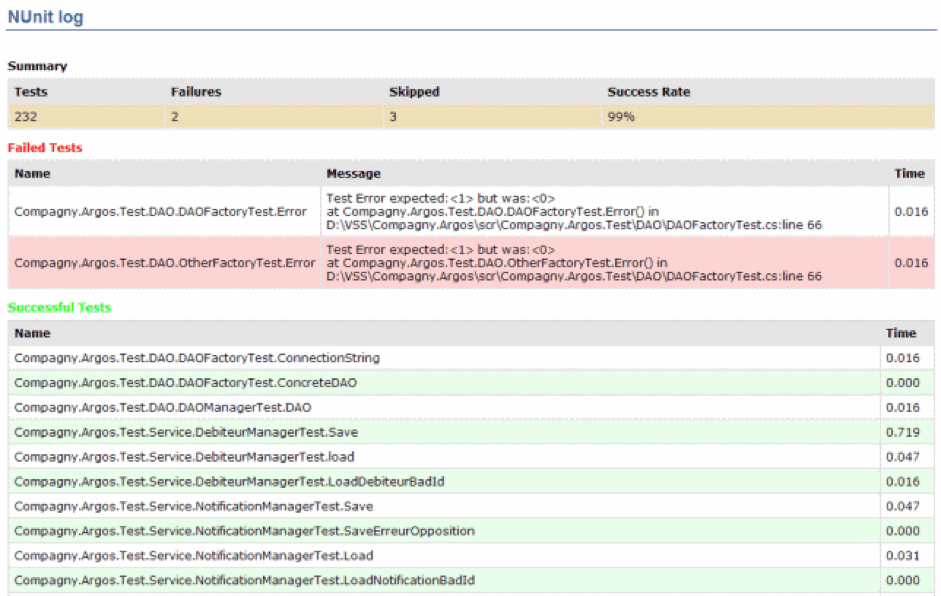The image size is (941, 596).
Task: Click the Successful Tests section heading
Action: 59,307
